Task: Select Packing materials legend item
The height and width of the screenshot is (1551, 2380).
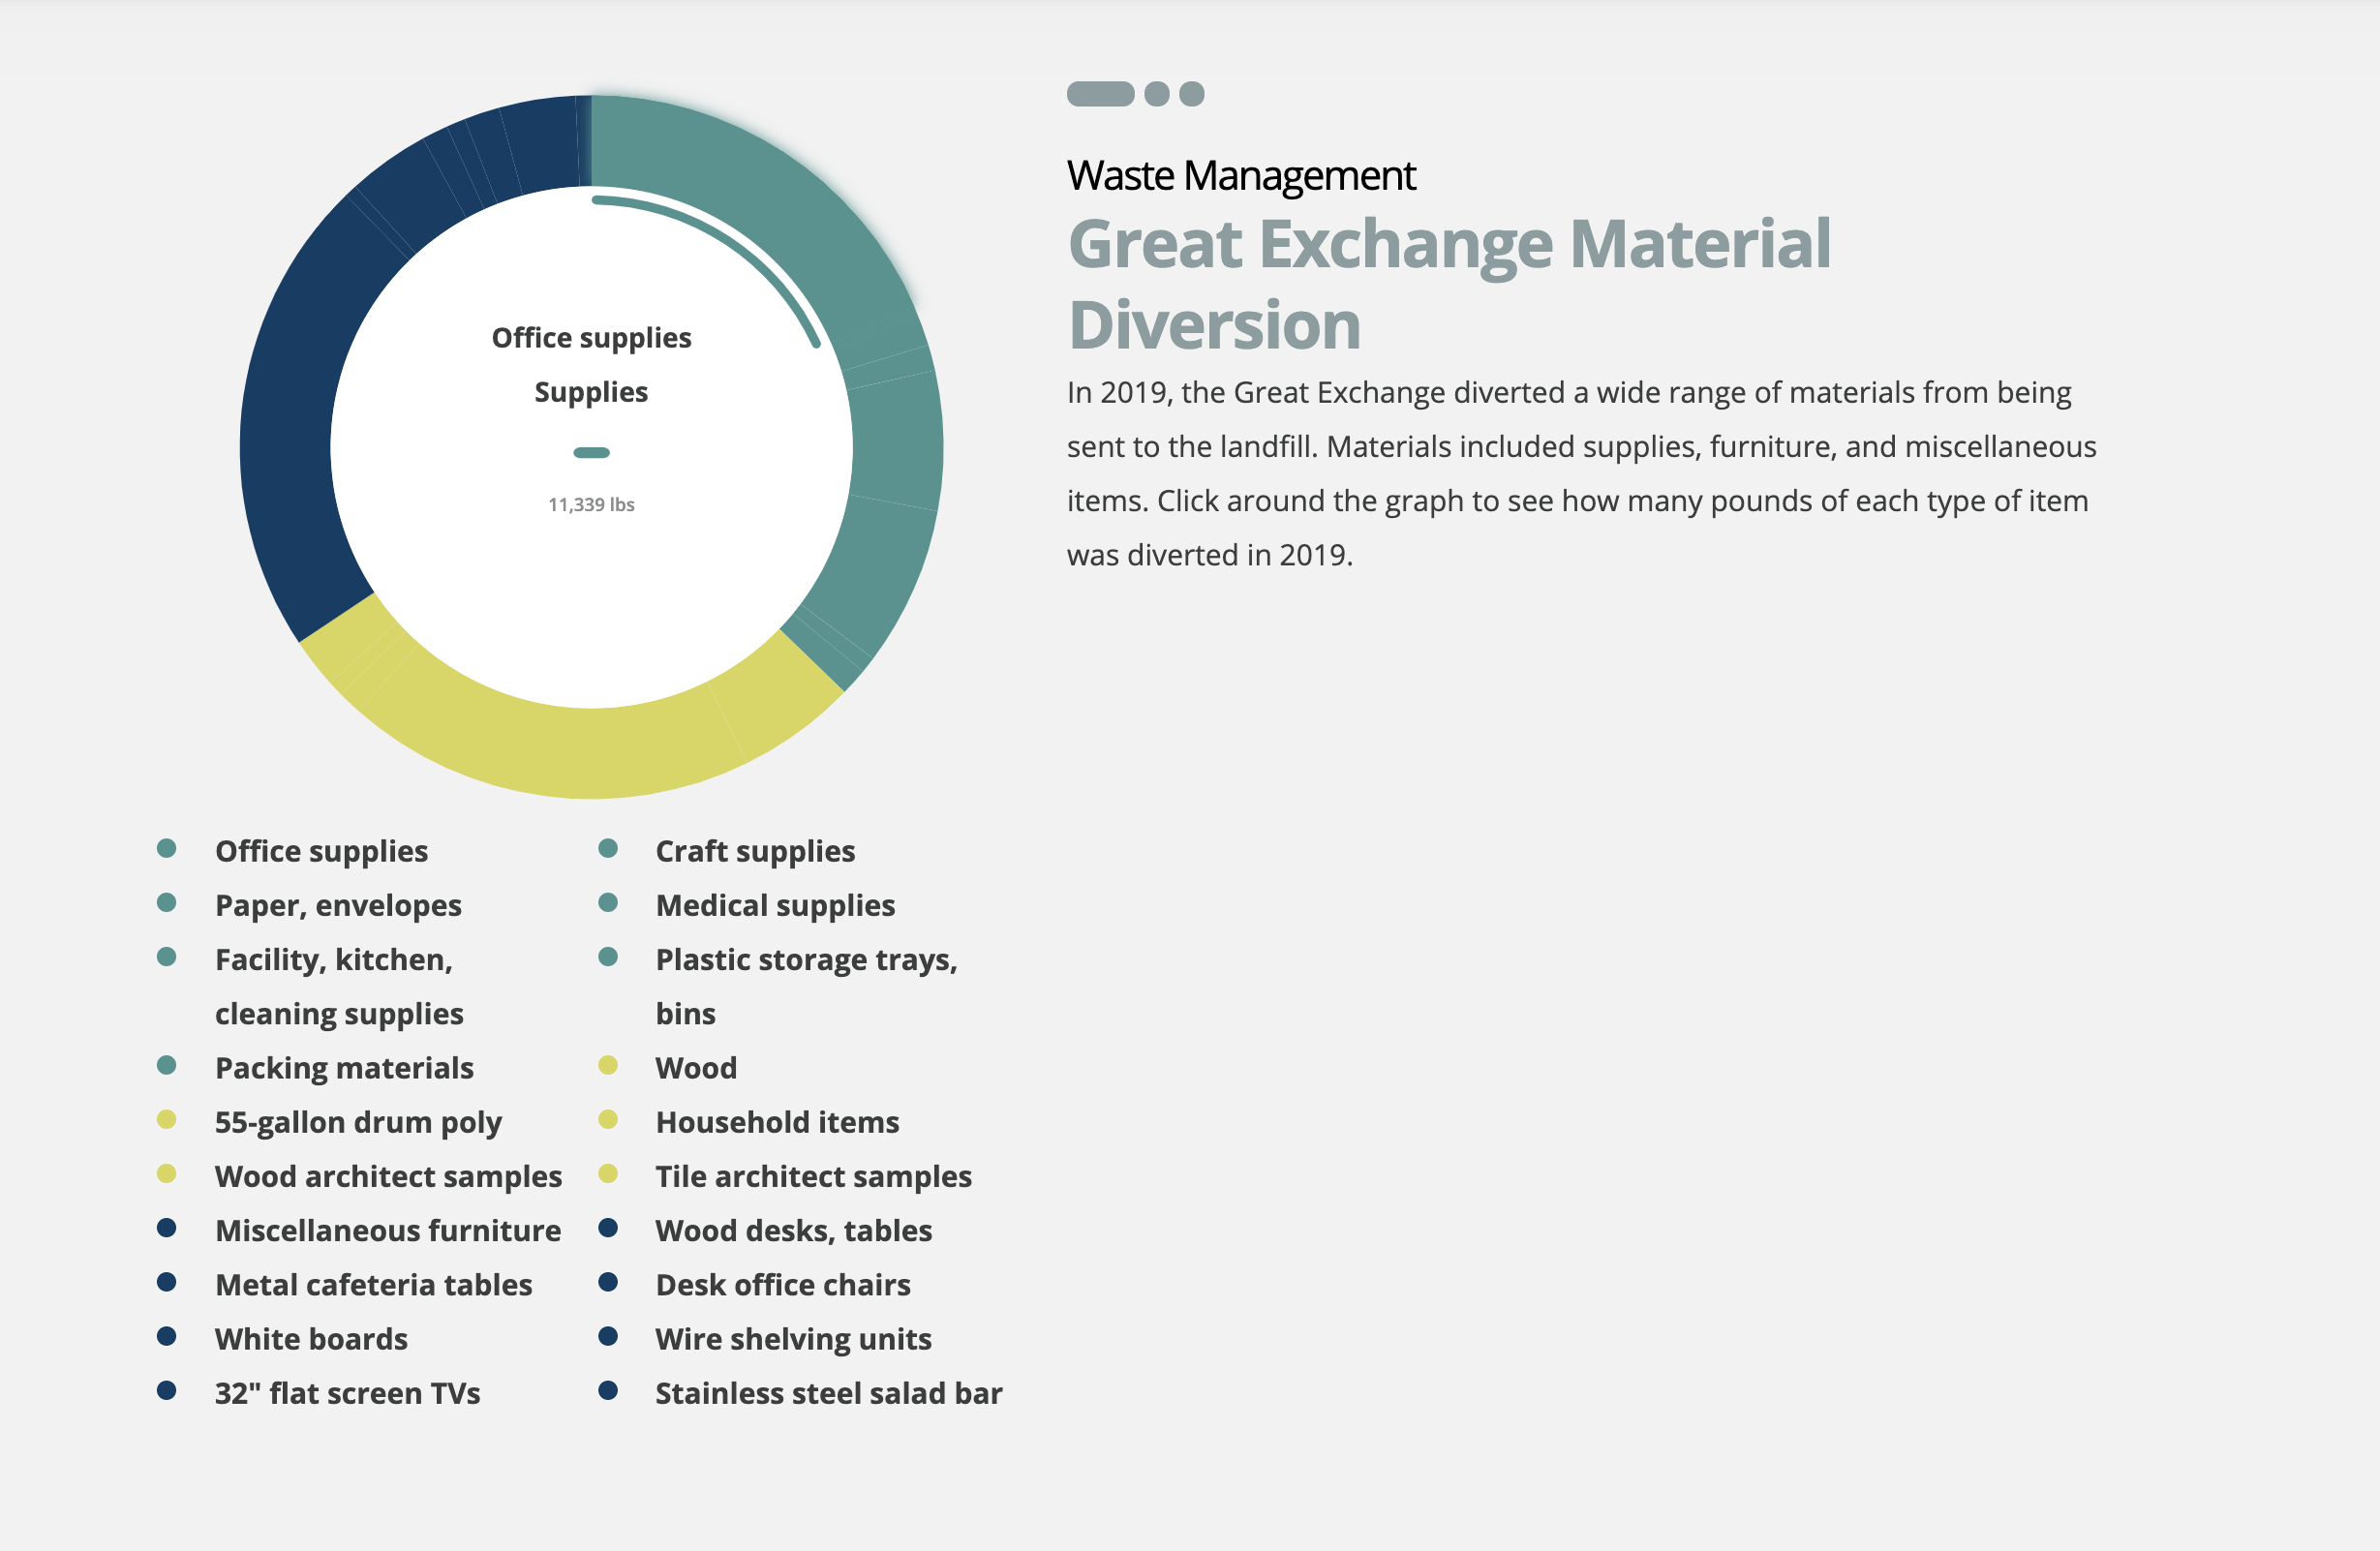Action: tap(344, 1068)
